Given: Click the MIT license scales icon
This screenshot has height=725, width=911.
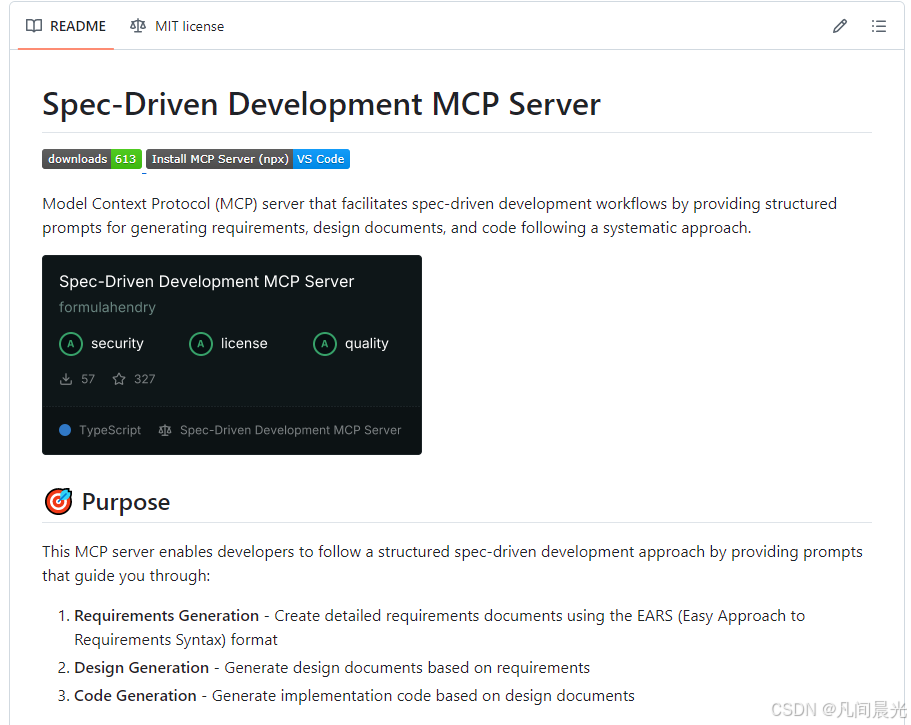Looking at the screenshot, I should (138, 26).
